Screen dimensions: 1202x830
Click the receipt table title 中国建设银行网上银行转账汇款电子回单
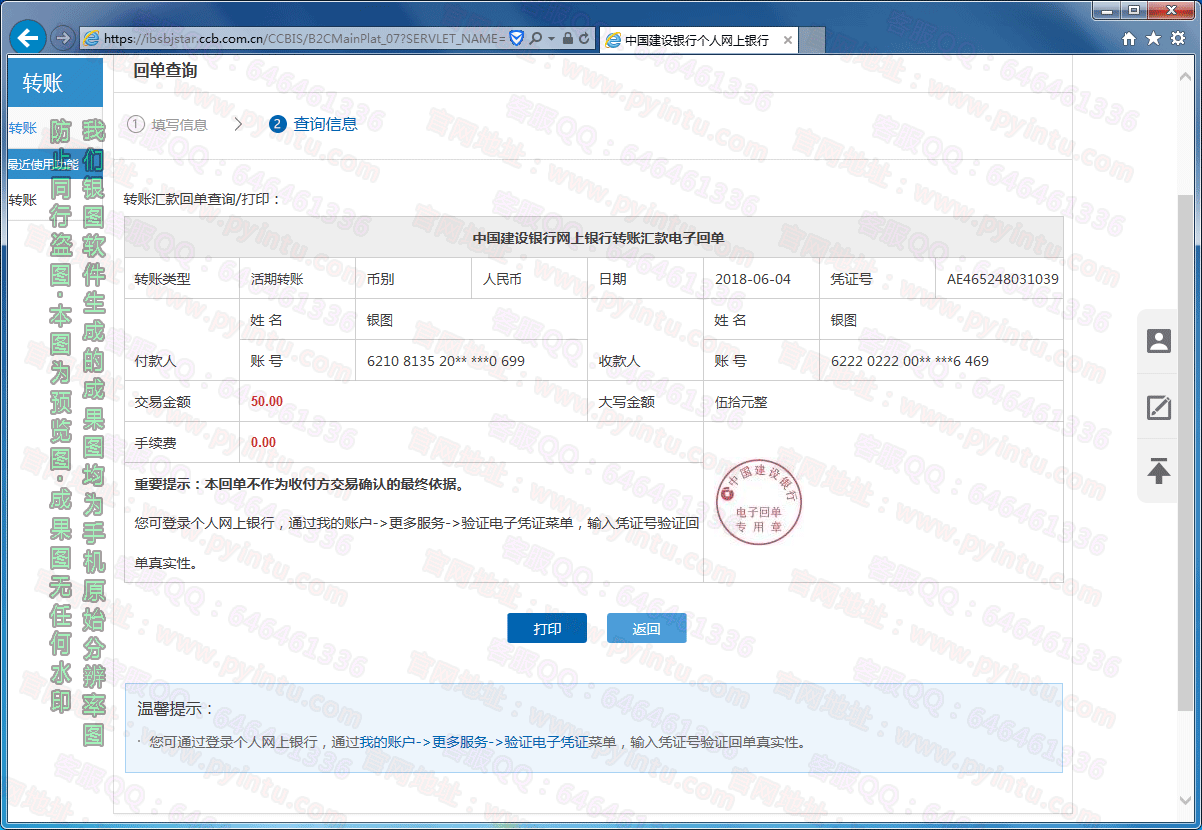tap(598, 237)
